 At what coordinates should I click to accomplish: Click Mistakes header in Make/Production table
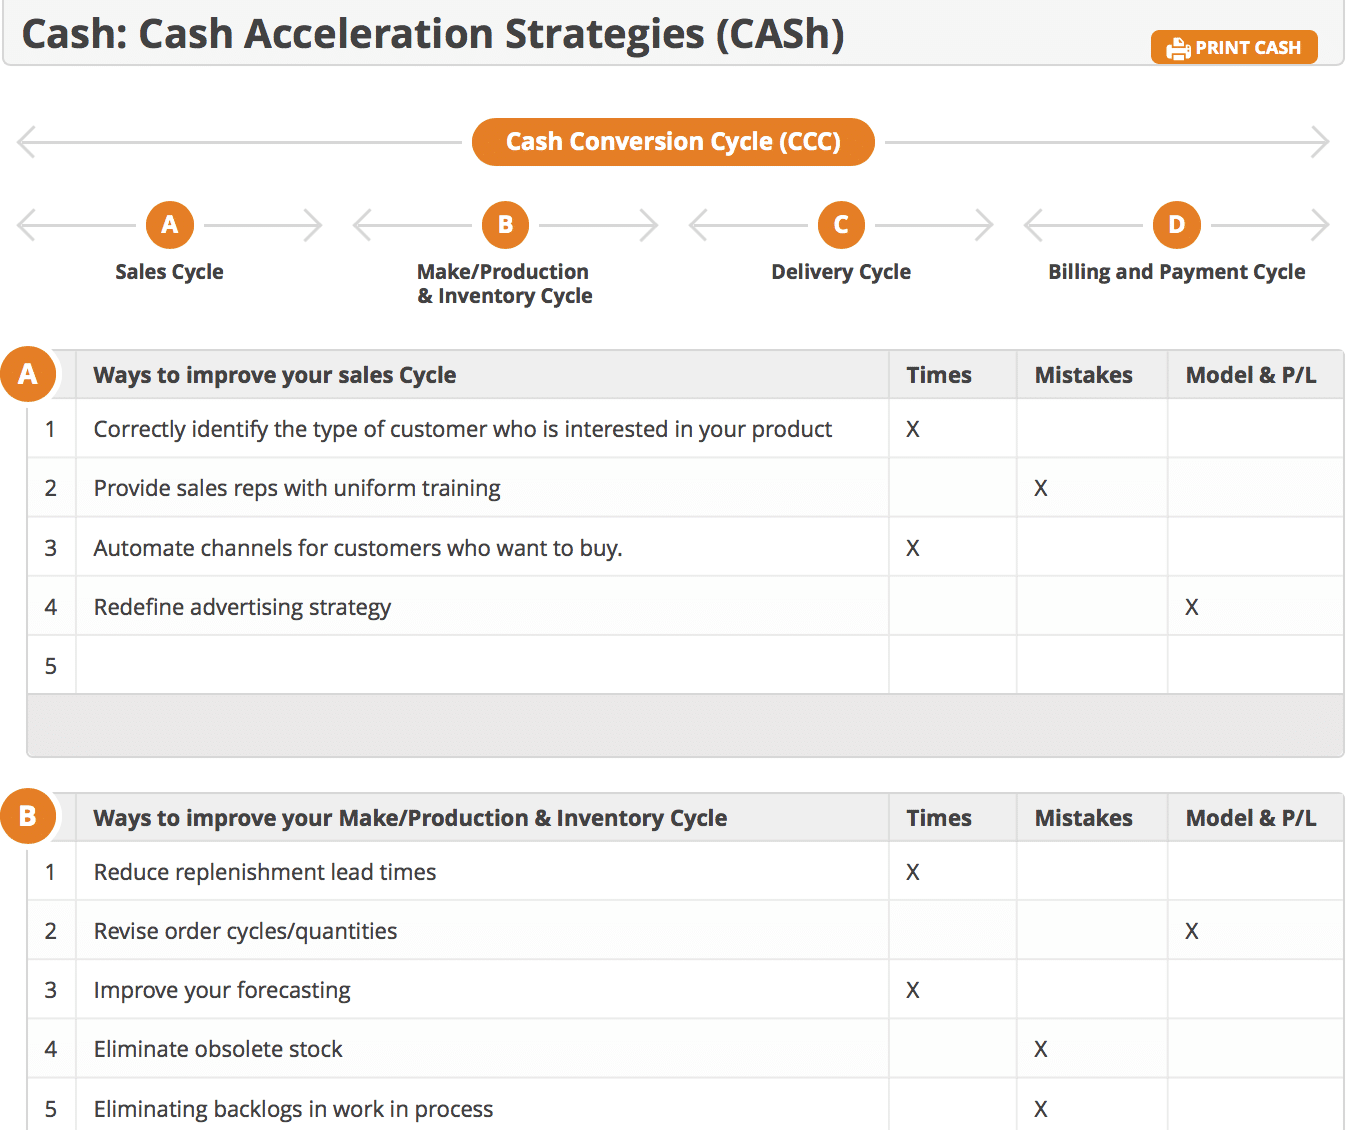[1084, 818]
